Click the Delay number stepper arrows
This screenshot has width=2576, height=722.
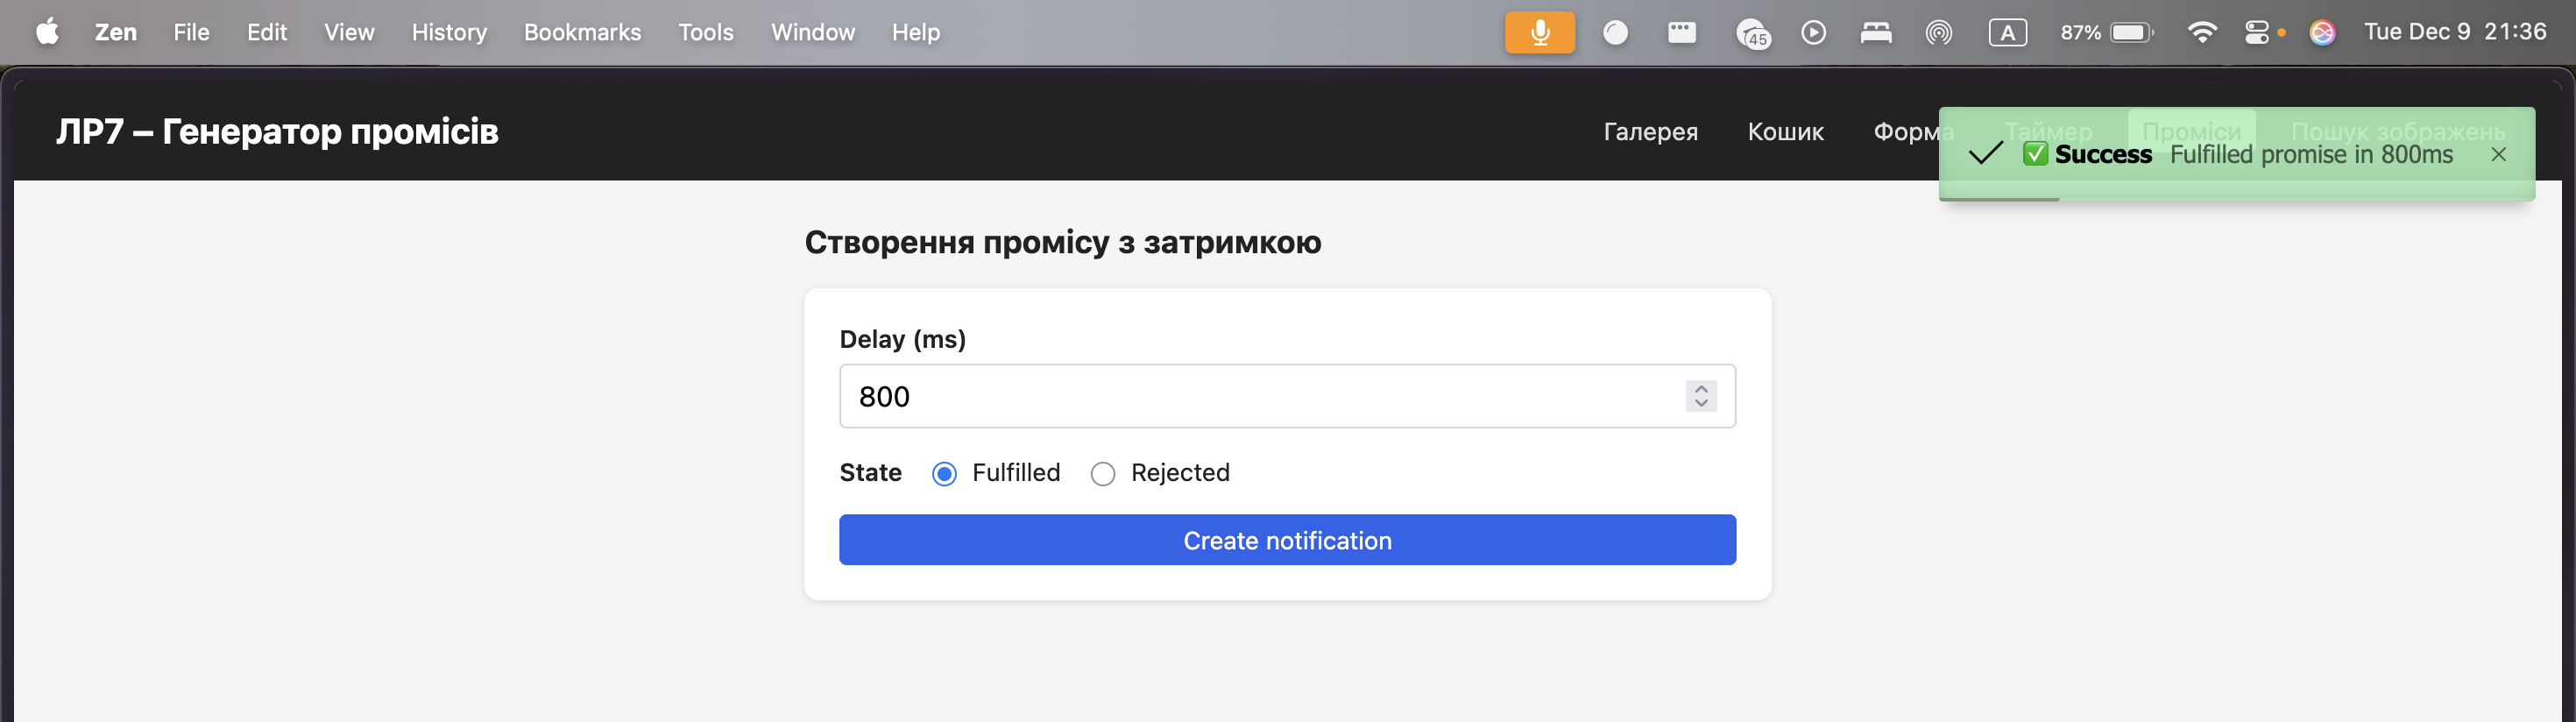[x=1701, y=396]
